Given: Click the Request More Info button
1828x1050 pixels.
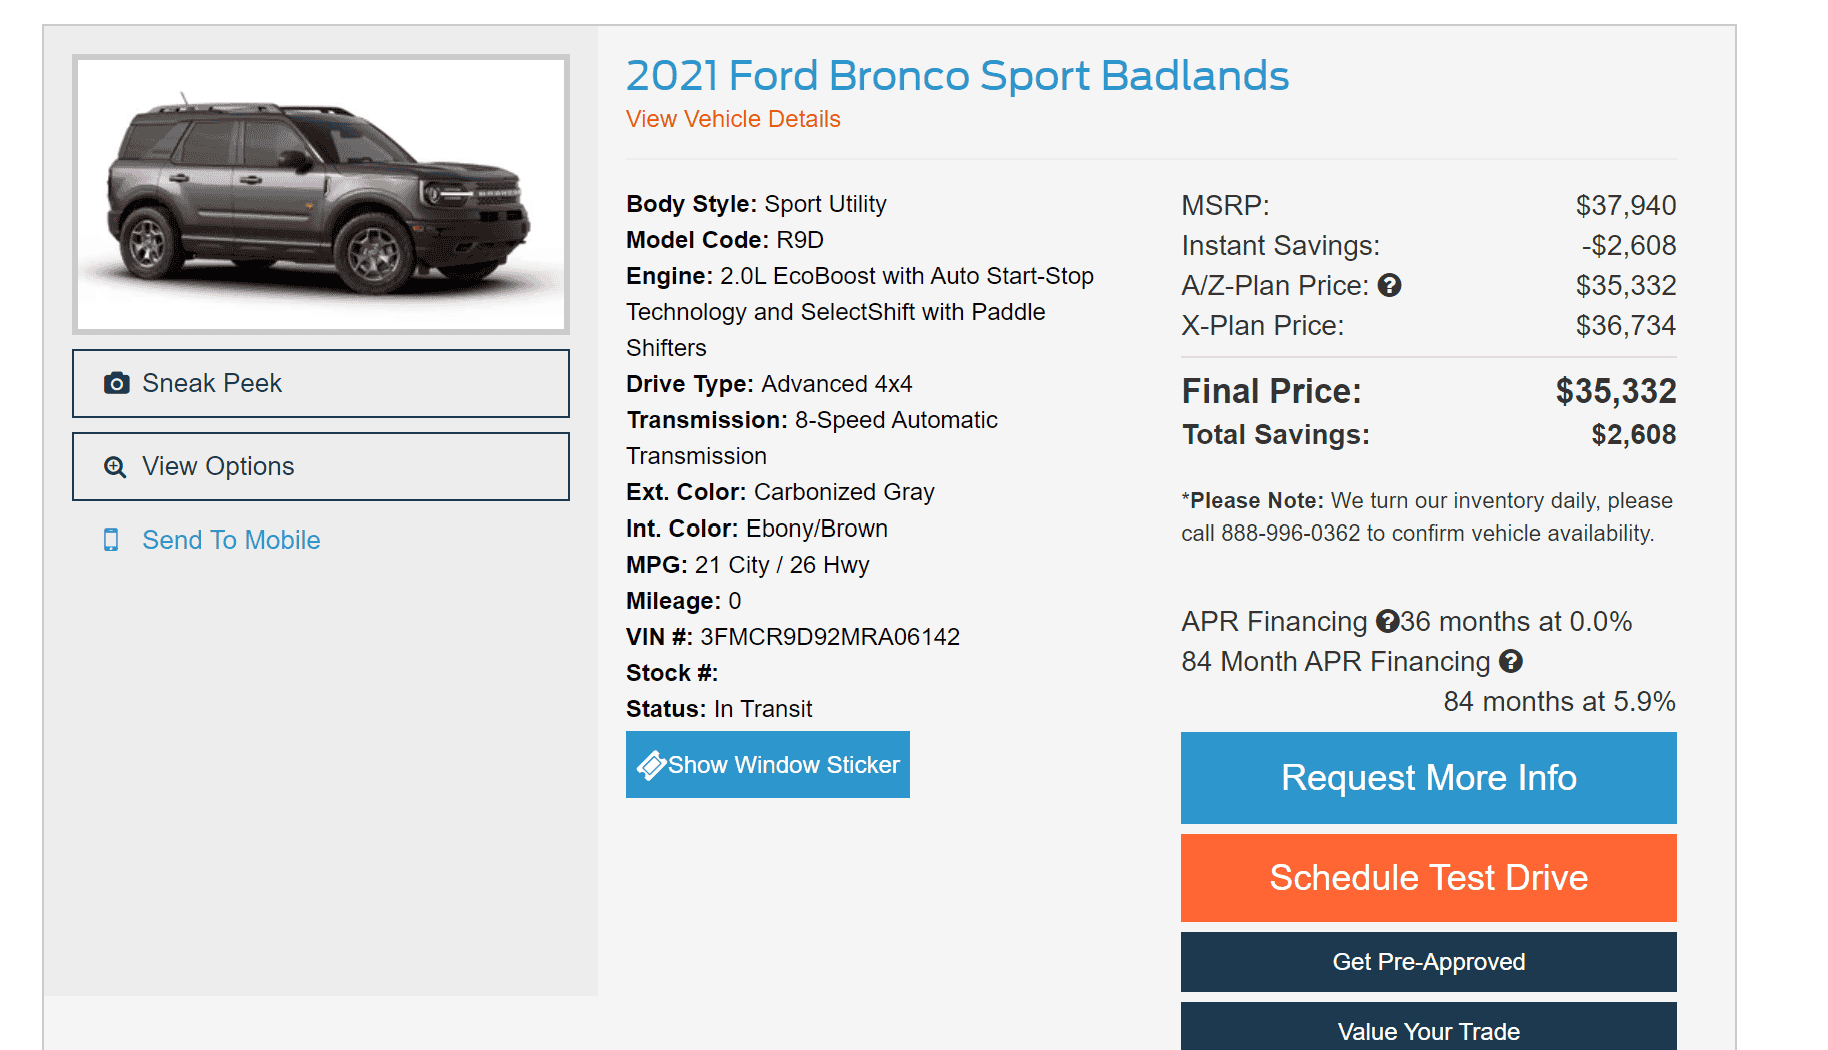Looking at the screenshot, I should coord(1428,777).
